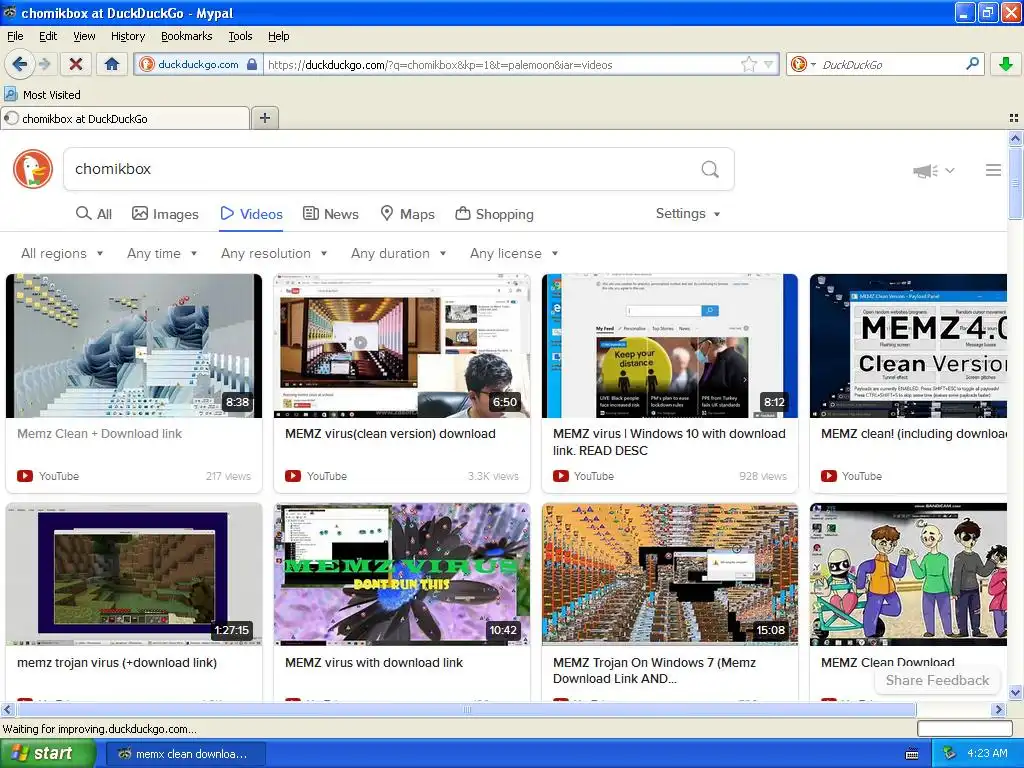Screen dimensions: 1024x768
Task: Open the Windows Start button
Action: (48, 754)
